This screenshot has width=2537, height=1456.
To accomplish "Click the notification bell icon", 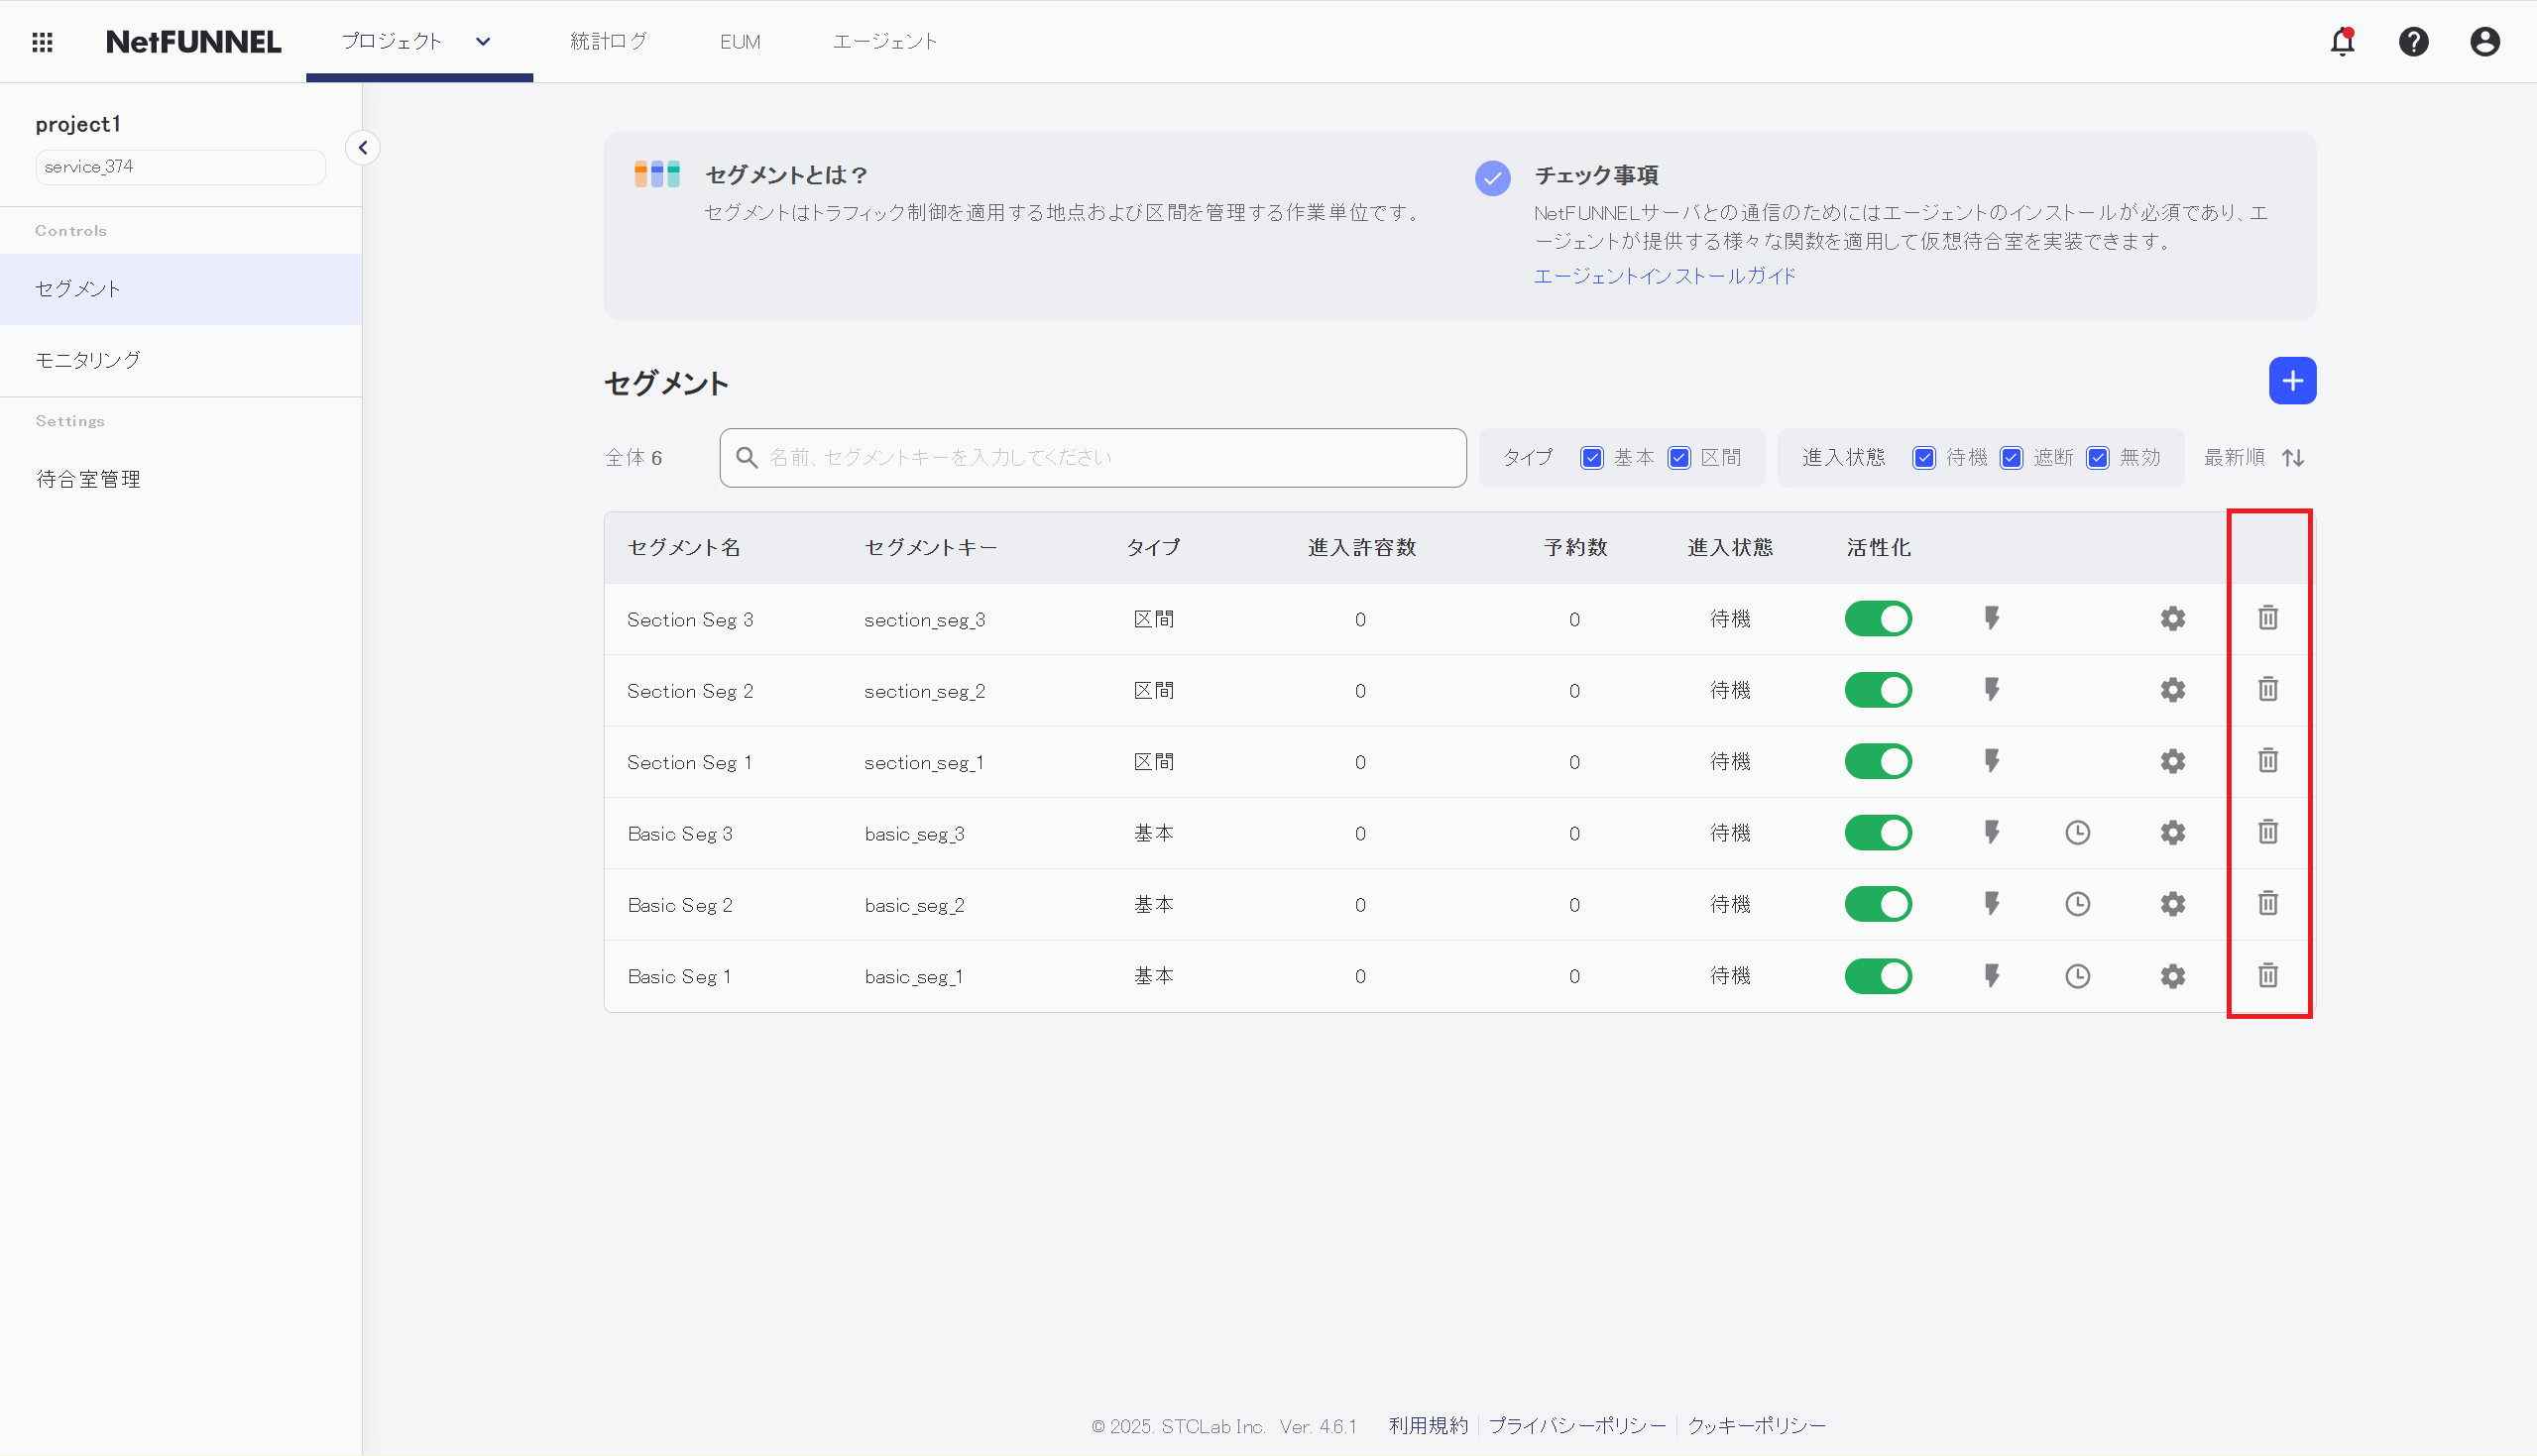I will [2342, 42].
